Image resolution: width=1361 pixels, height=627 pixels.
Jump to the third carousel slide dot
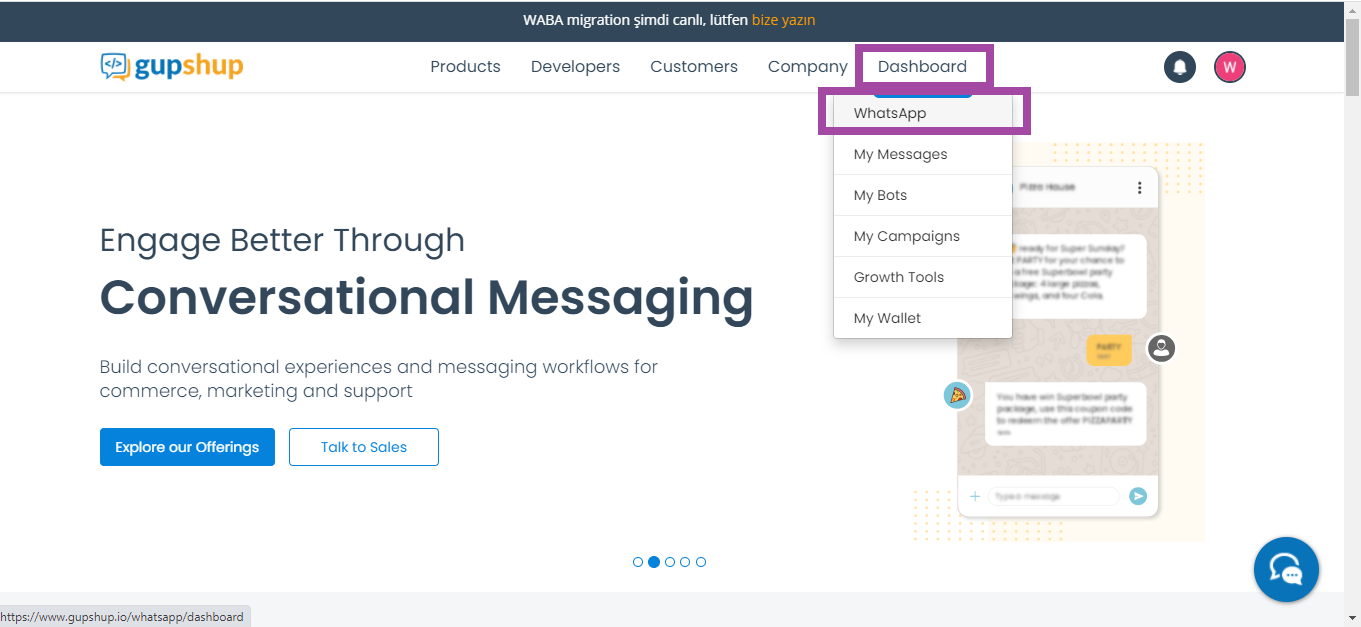point(670,562)
